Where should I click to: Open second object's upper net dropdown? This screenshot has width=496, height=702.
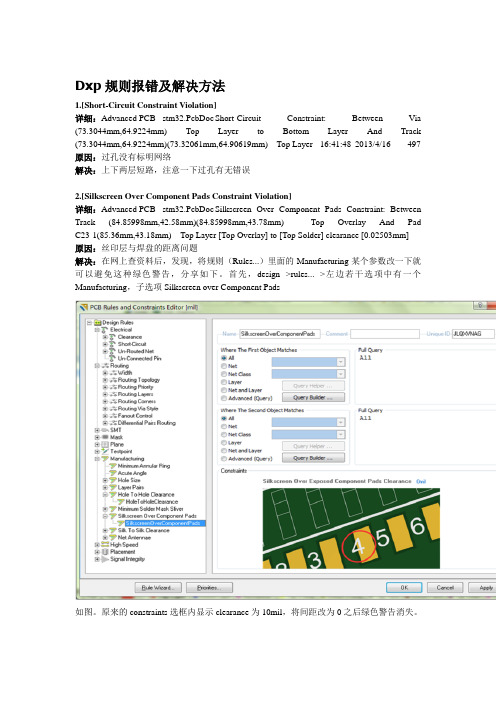(x=341, y=422)
